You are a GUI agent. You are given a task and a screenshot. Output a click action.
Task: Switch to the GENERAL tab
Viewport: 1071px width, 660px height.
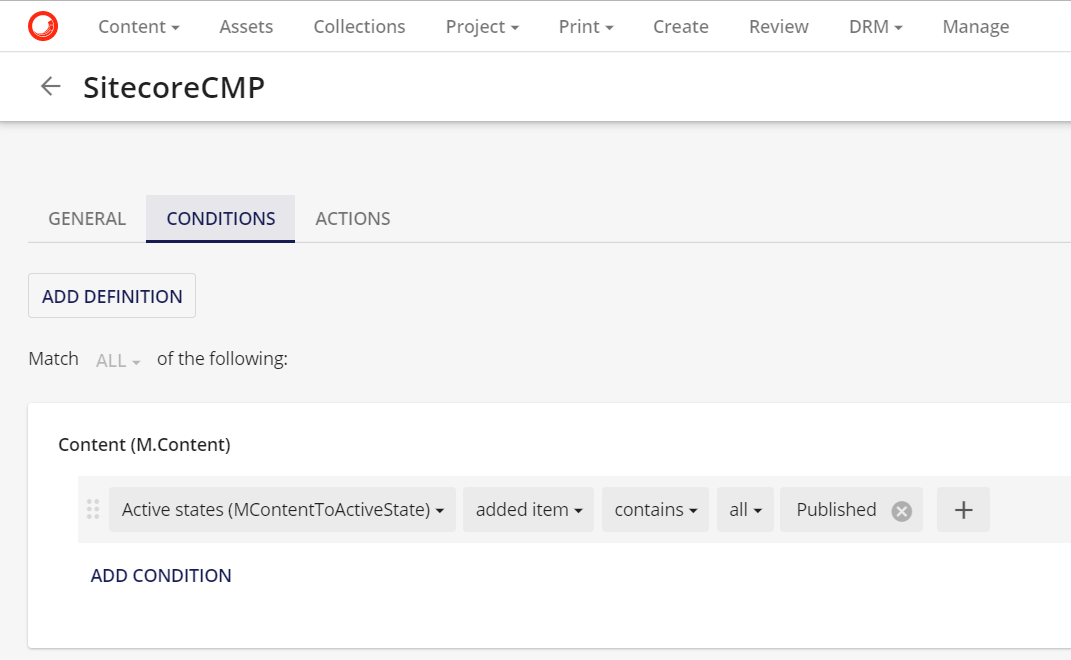[87, 218]
